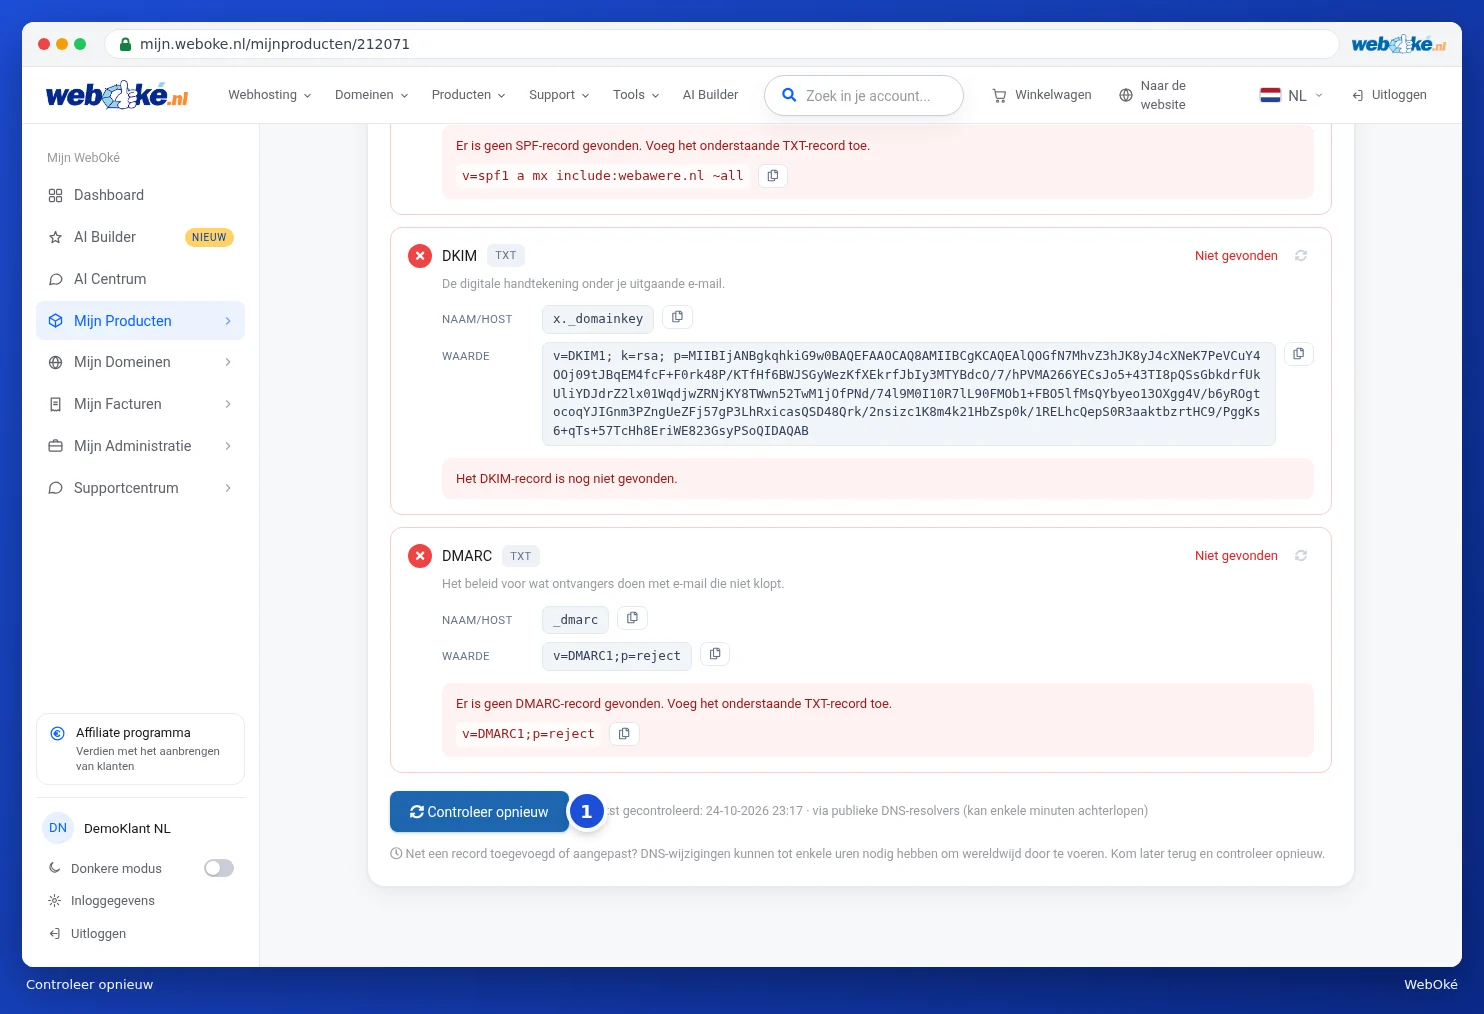
Task: Refresh the DMARC record check
Action: coord(1301,556)
